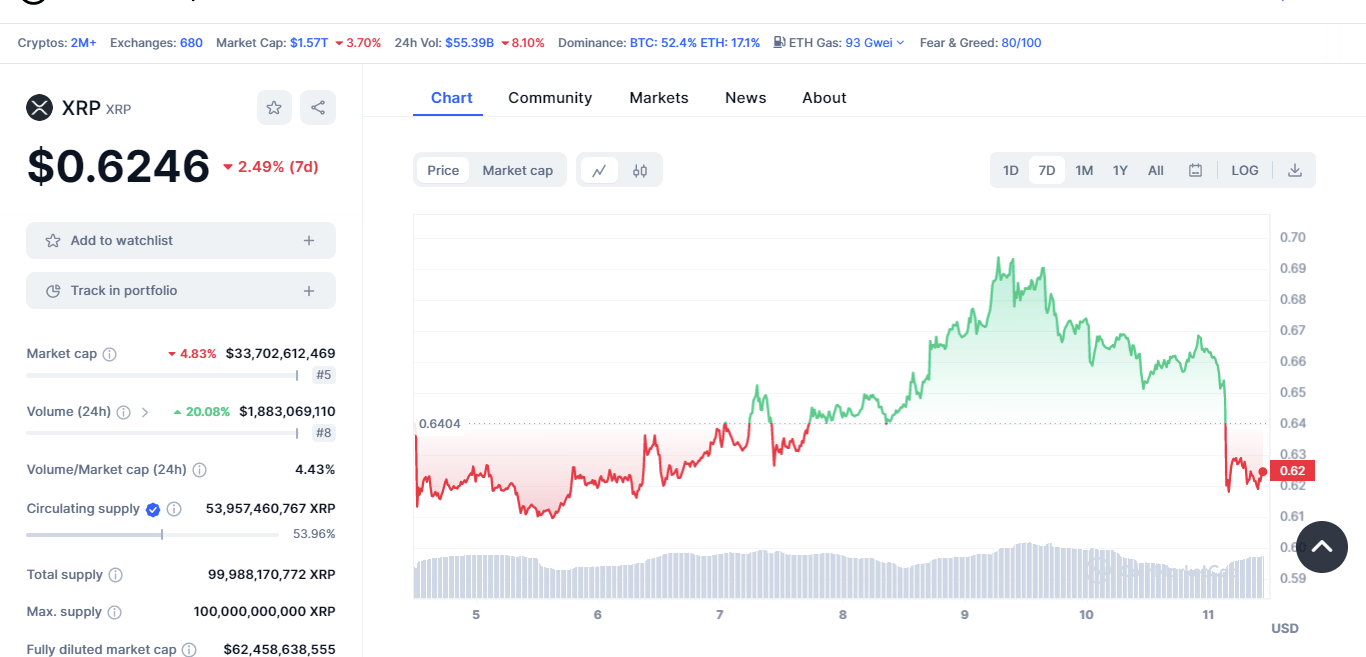Click the Add to watchlist button

pyautogui.click(x=181, y=241)
